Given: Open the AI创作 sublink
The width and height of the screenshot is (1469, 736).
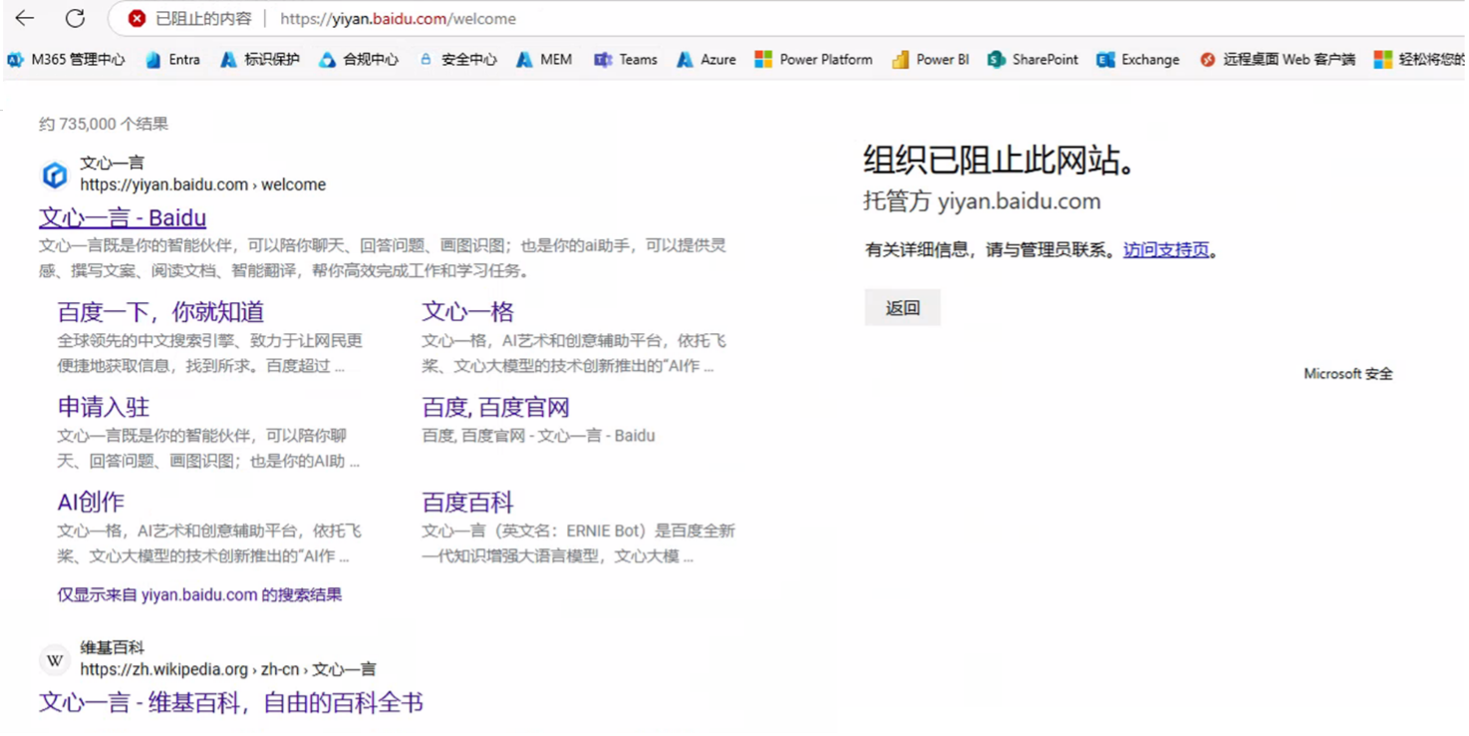Looking at the screenshot, I should click(91, 502).
